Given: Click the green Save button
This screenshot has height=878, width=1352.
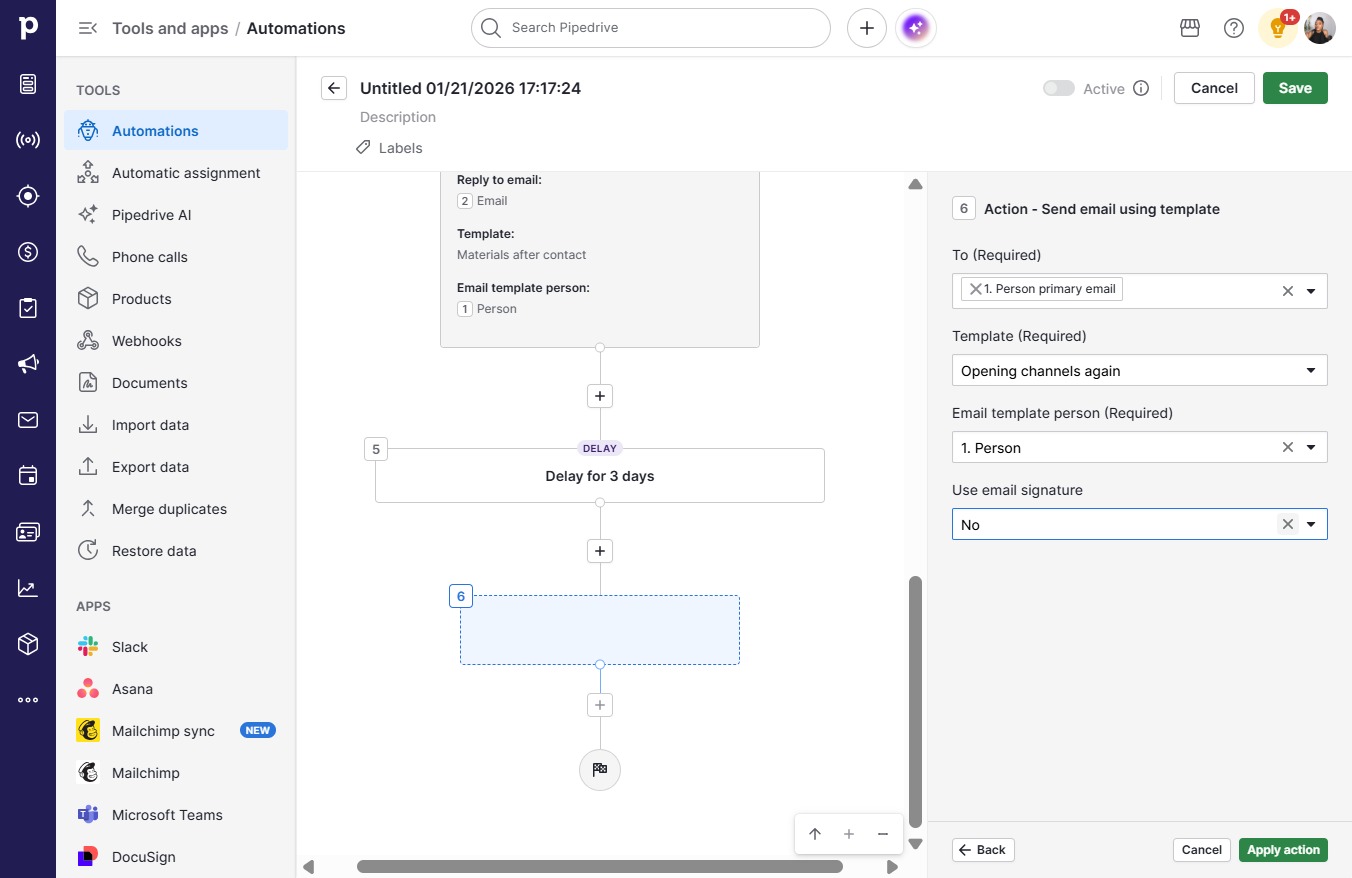Looking at the screenshot, I should 1295,88.
